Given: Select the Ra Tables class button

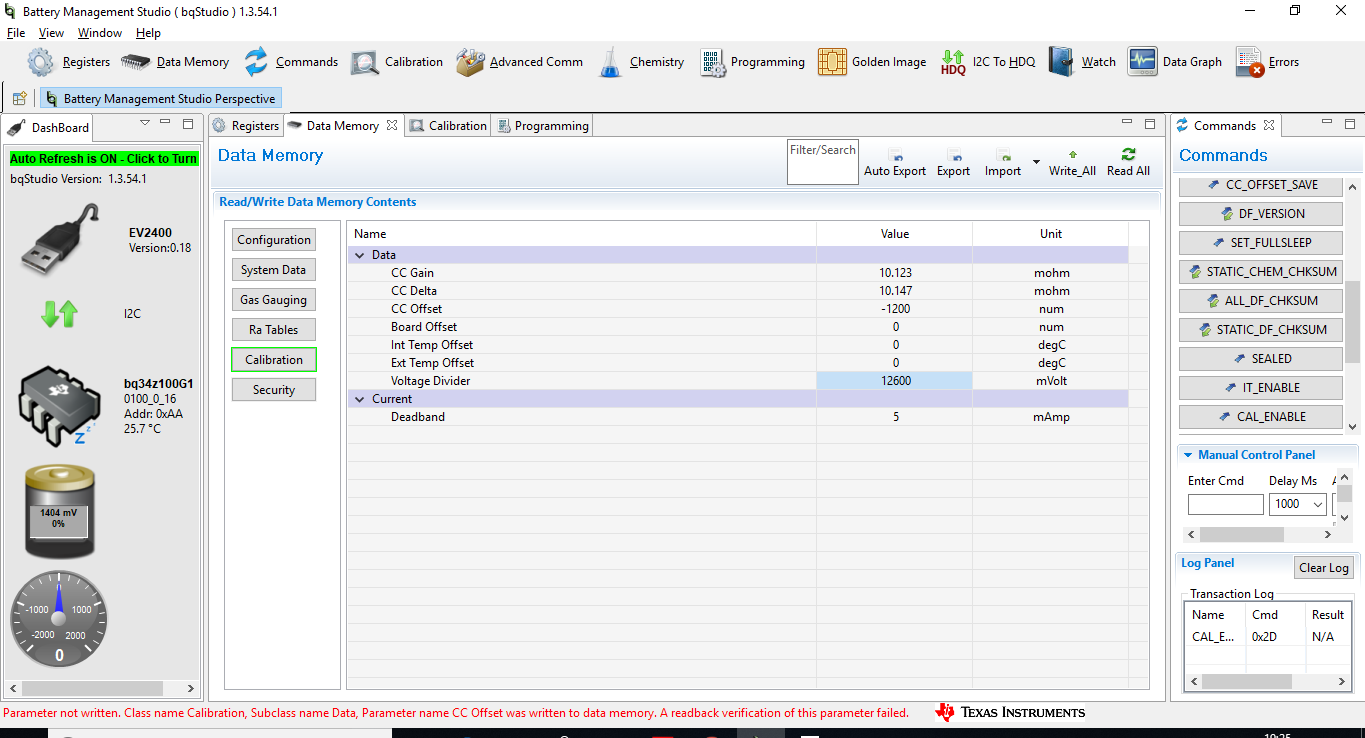Looking at the screenshot, I should (x=274, y=330).
